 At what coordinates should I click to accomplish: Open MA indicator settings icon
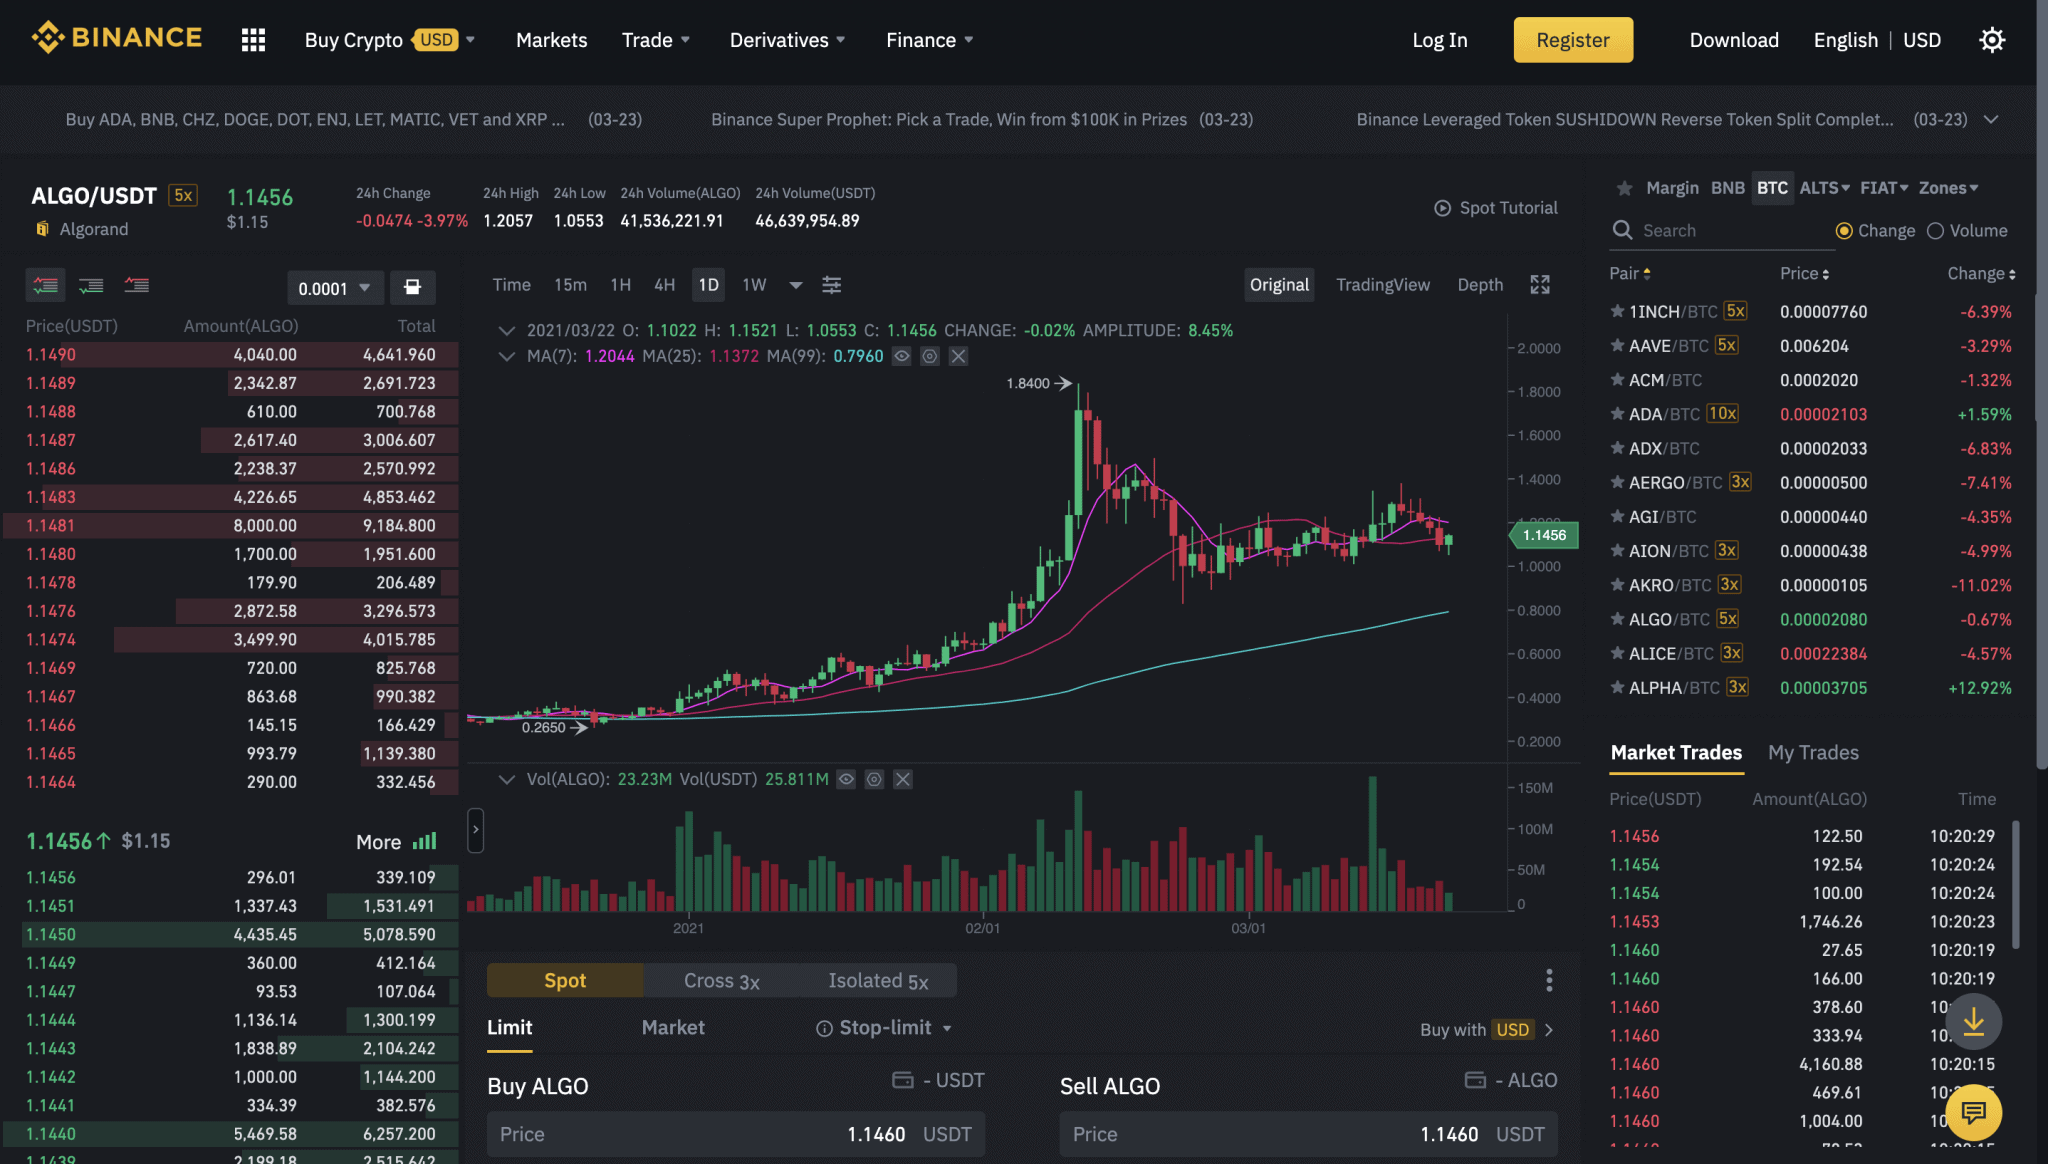point(929,356)
